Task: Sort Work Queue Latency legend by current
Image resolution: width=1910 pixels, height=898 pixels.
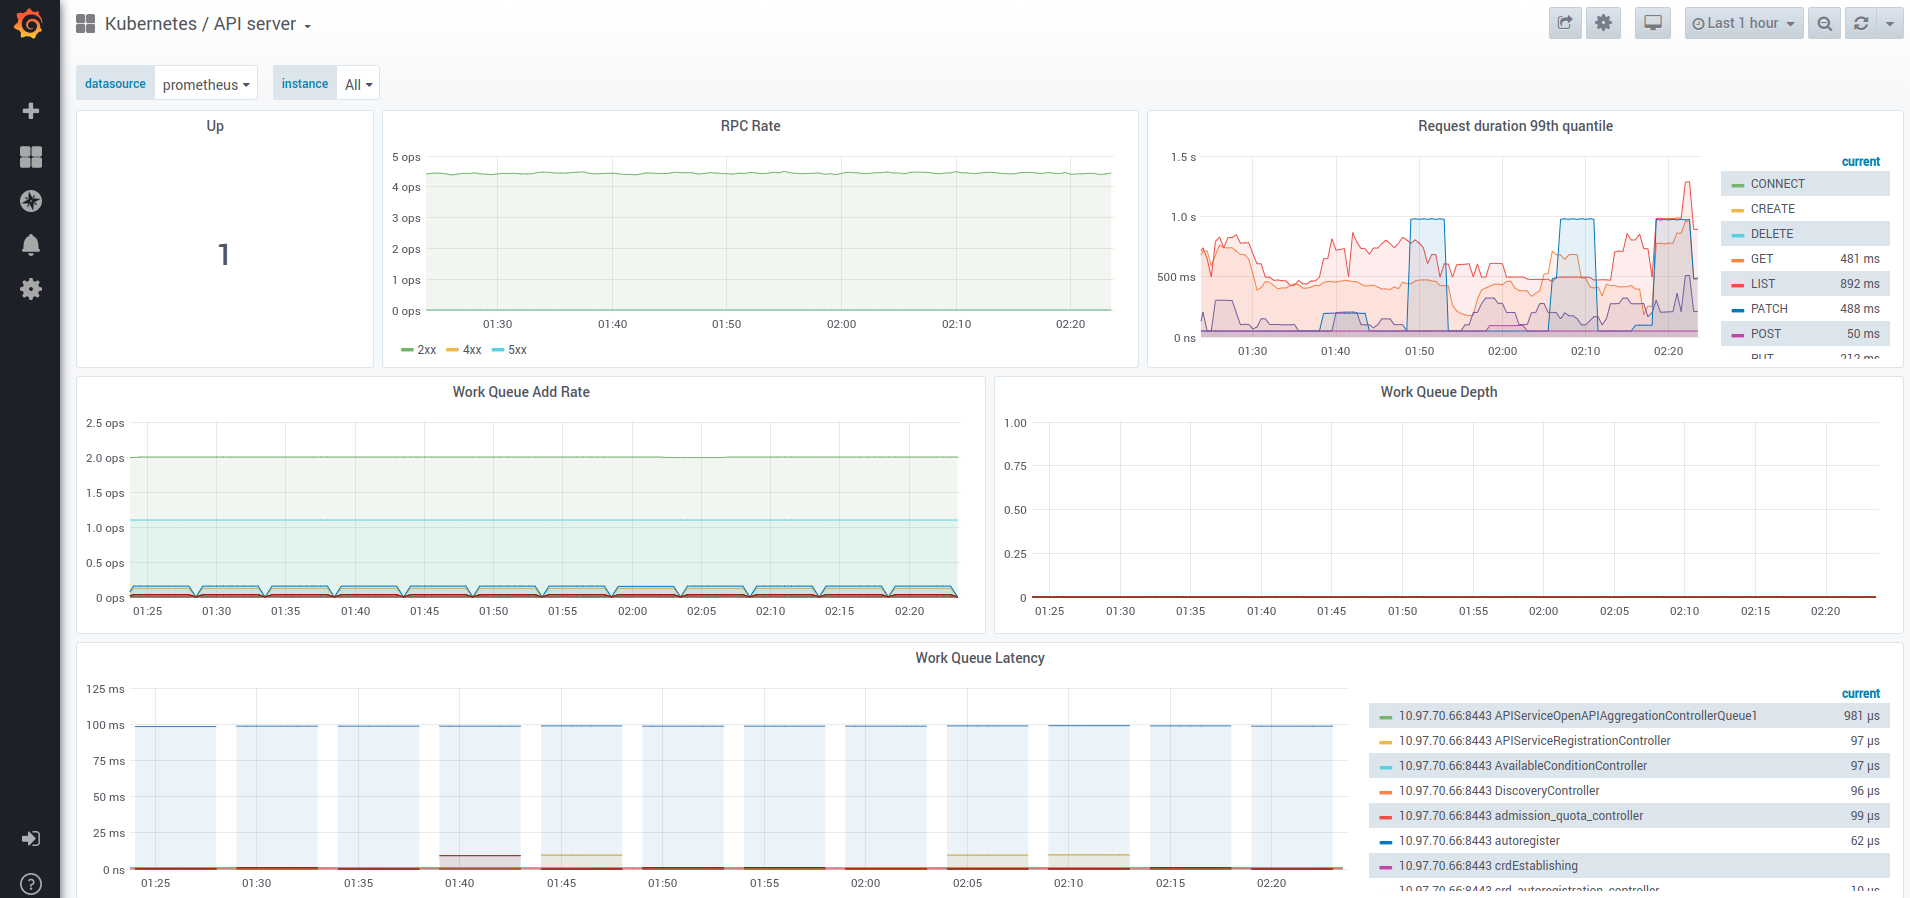Action: coord(1861,693)
